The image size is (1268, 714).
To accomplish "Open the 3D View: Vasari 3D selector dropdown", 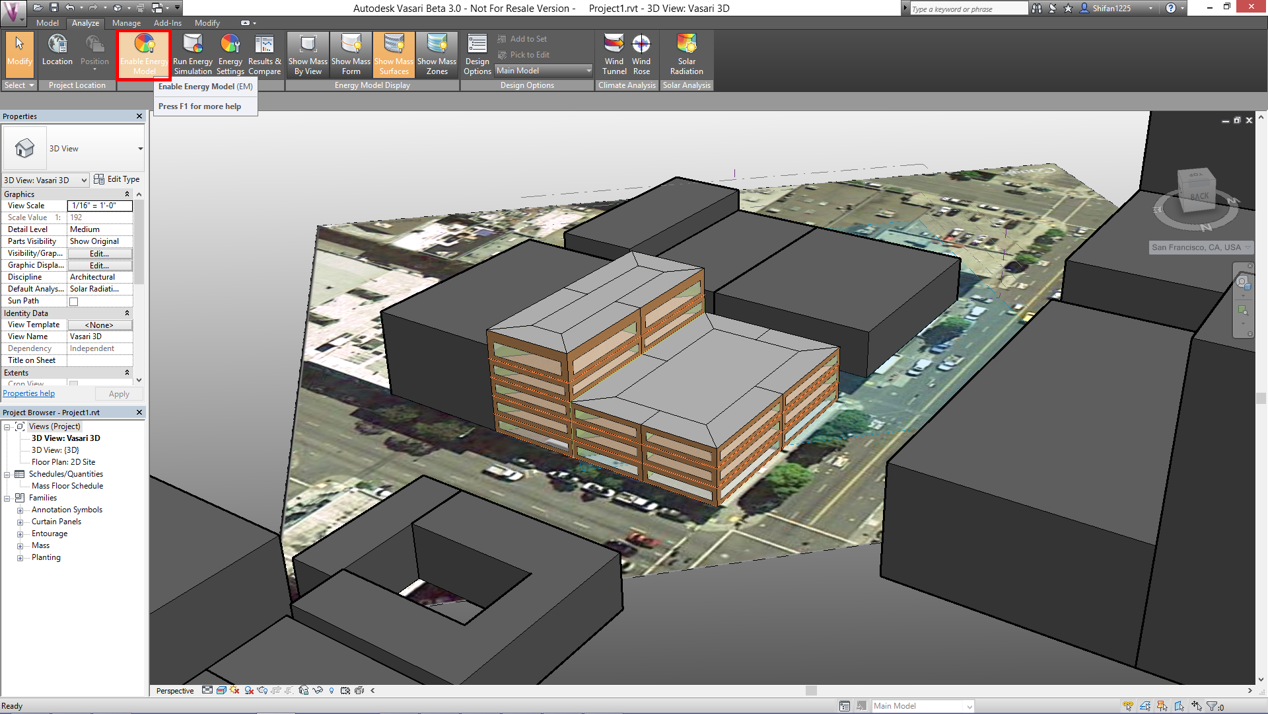I will click(x=45, y=180).
